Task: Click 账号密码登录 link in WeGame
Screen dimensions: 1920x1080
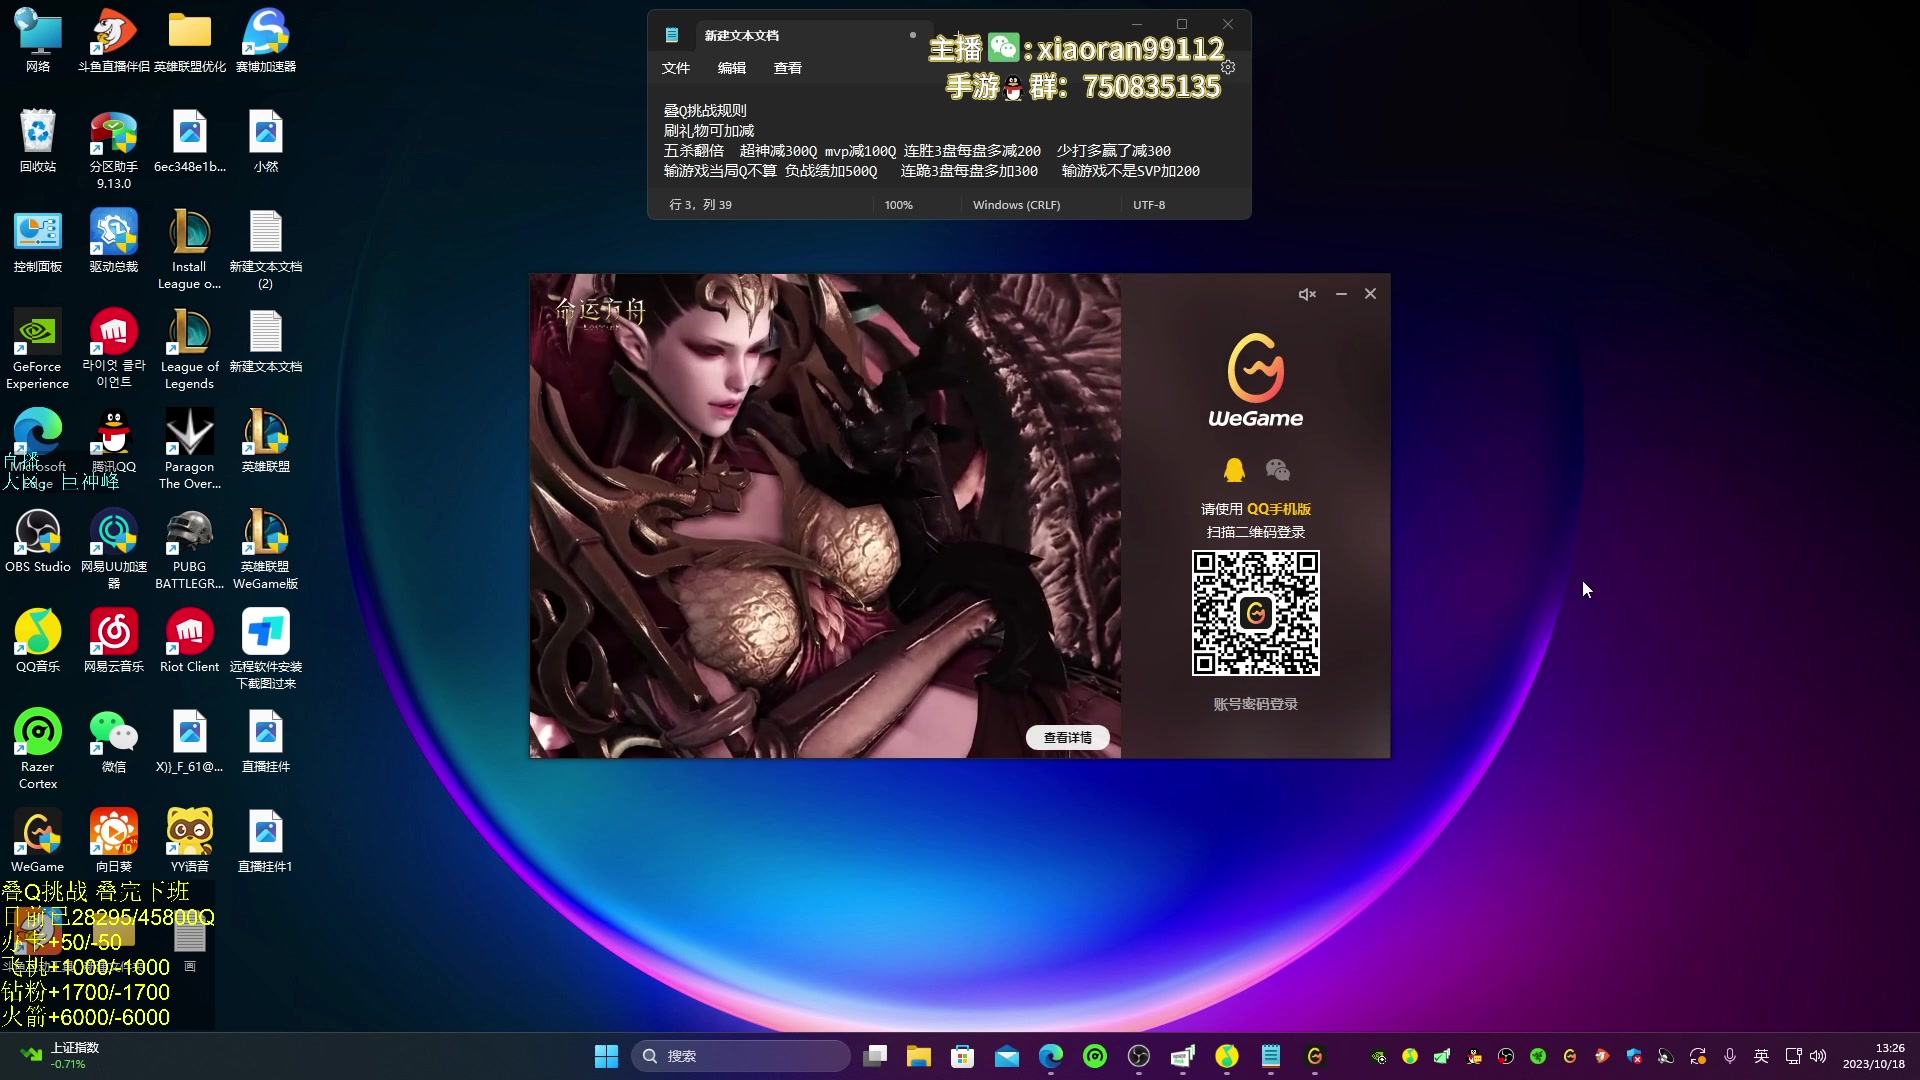Action: pos(1256,704)
